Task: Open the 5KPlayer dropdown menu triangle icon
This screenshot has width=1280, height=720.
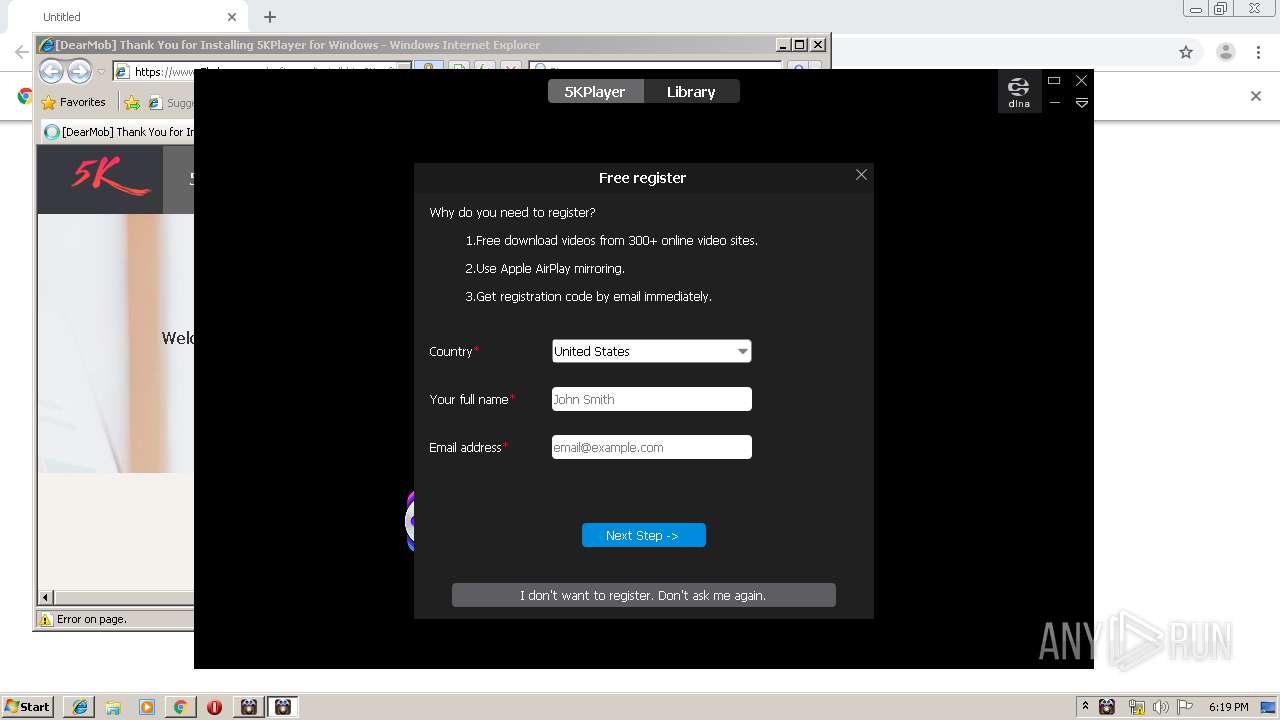Action: (1081, 103)
